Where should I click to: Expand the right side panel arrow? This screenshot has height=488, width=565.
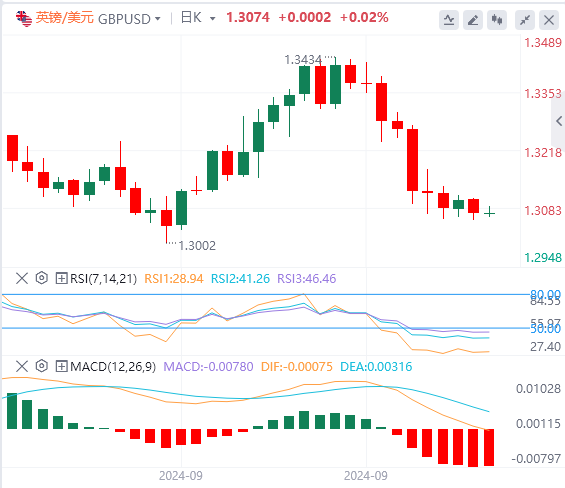559,121
